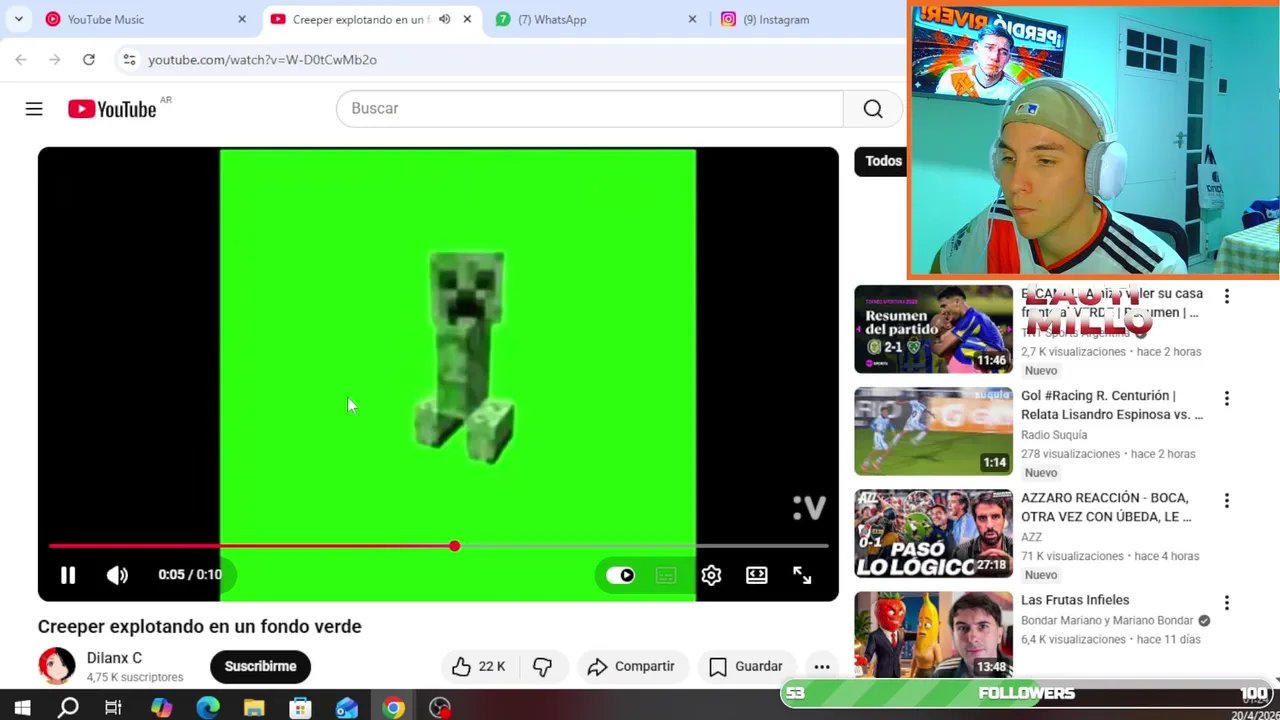Viewport: 1280px width, 720px height.
Task: Click the search magnifier button
Action: pos(873,108)
